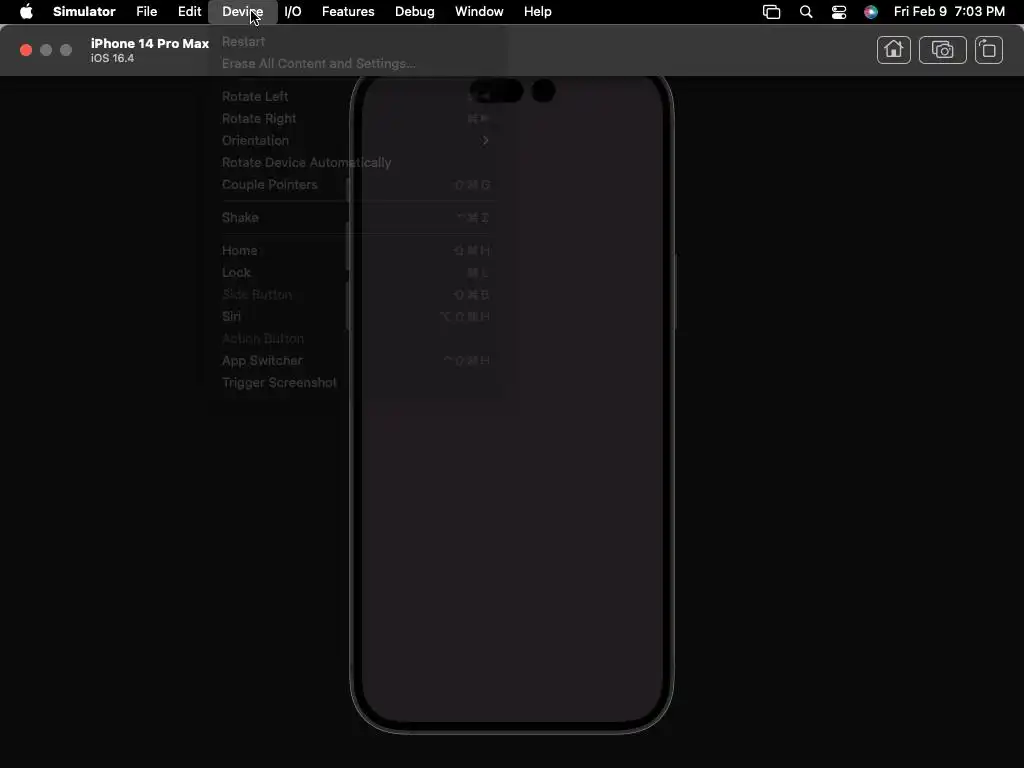The image size is (1024, 768).
Task: Choose Restart from the Device menu
Action: (357, 42)
